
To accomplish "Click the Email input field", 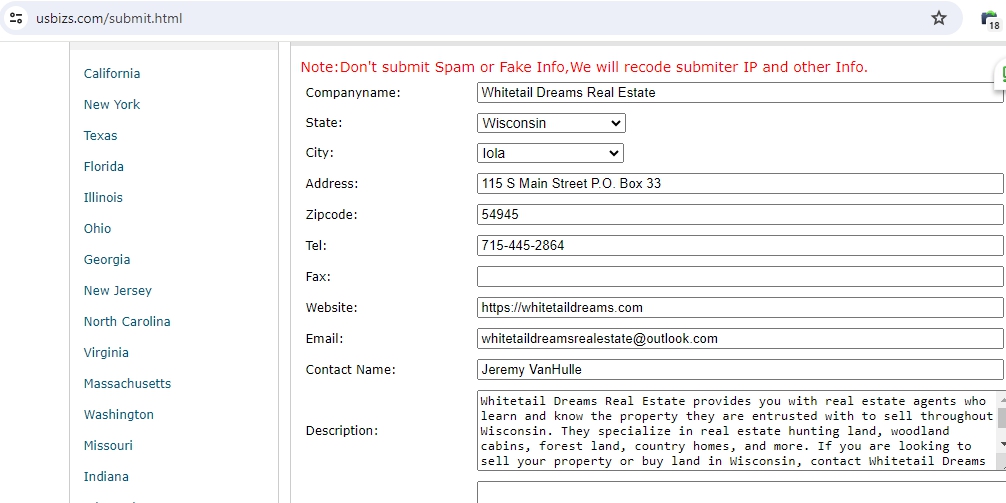I will (x=739, y=339).
